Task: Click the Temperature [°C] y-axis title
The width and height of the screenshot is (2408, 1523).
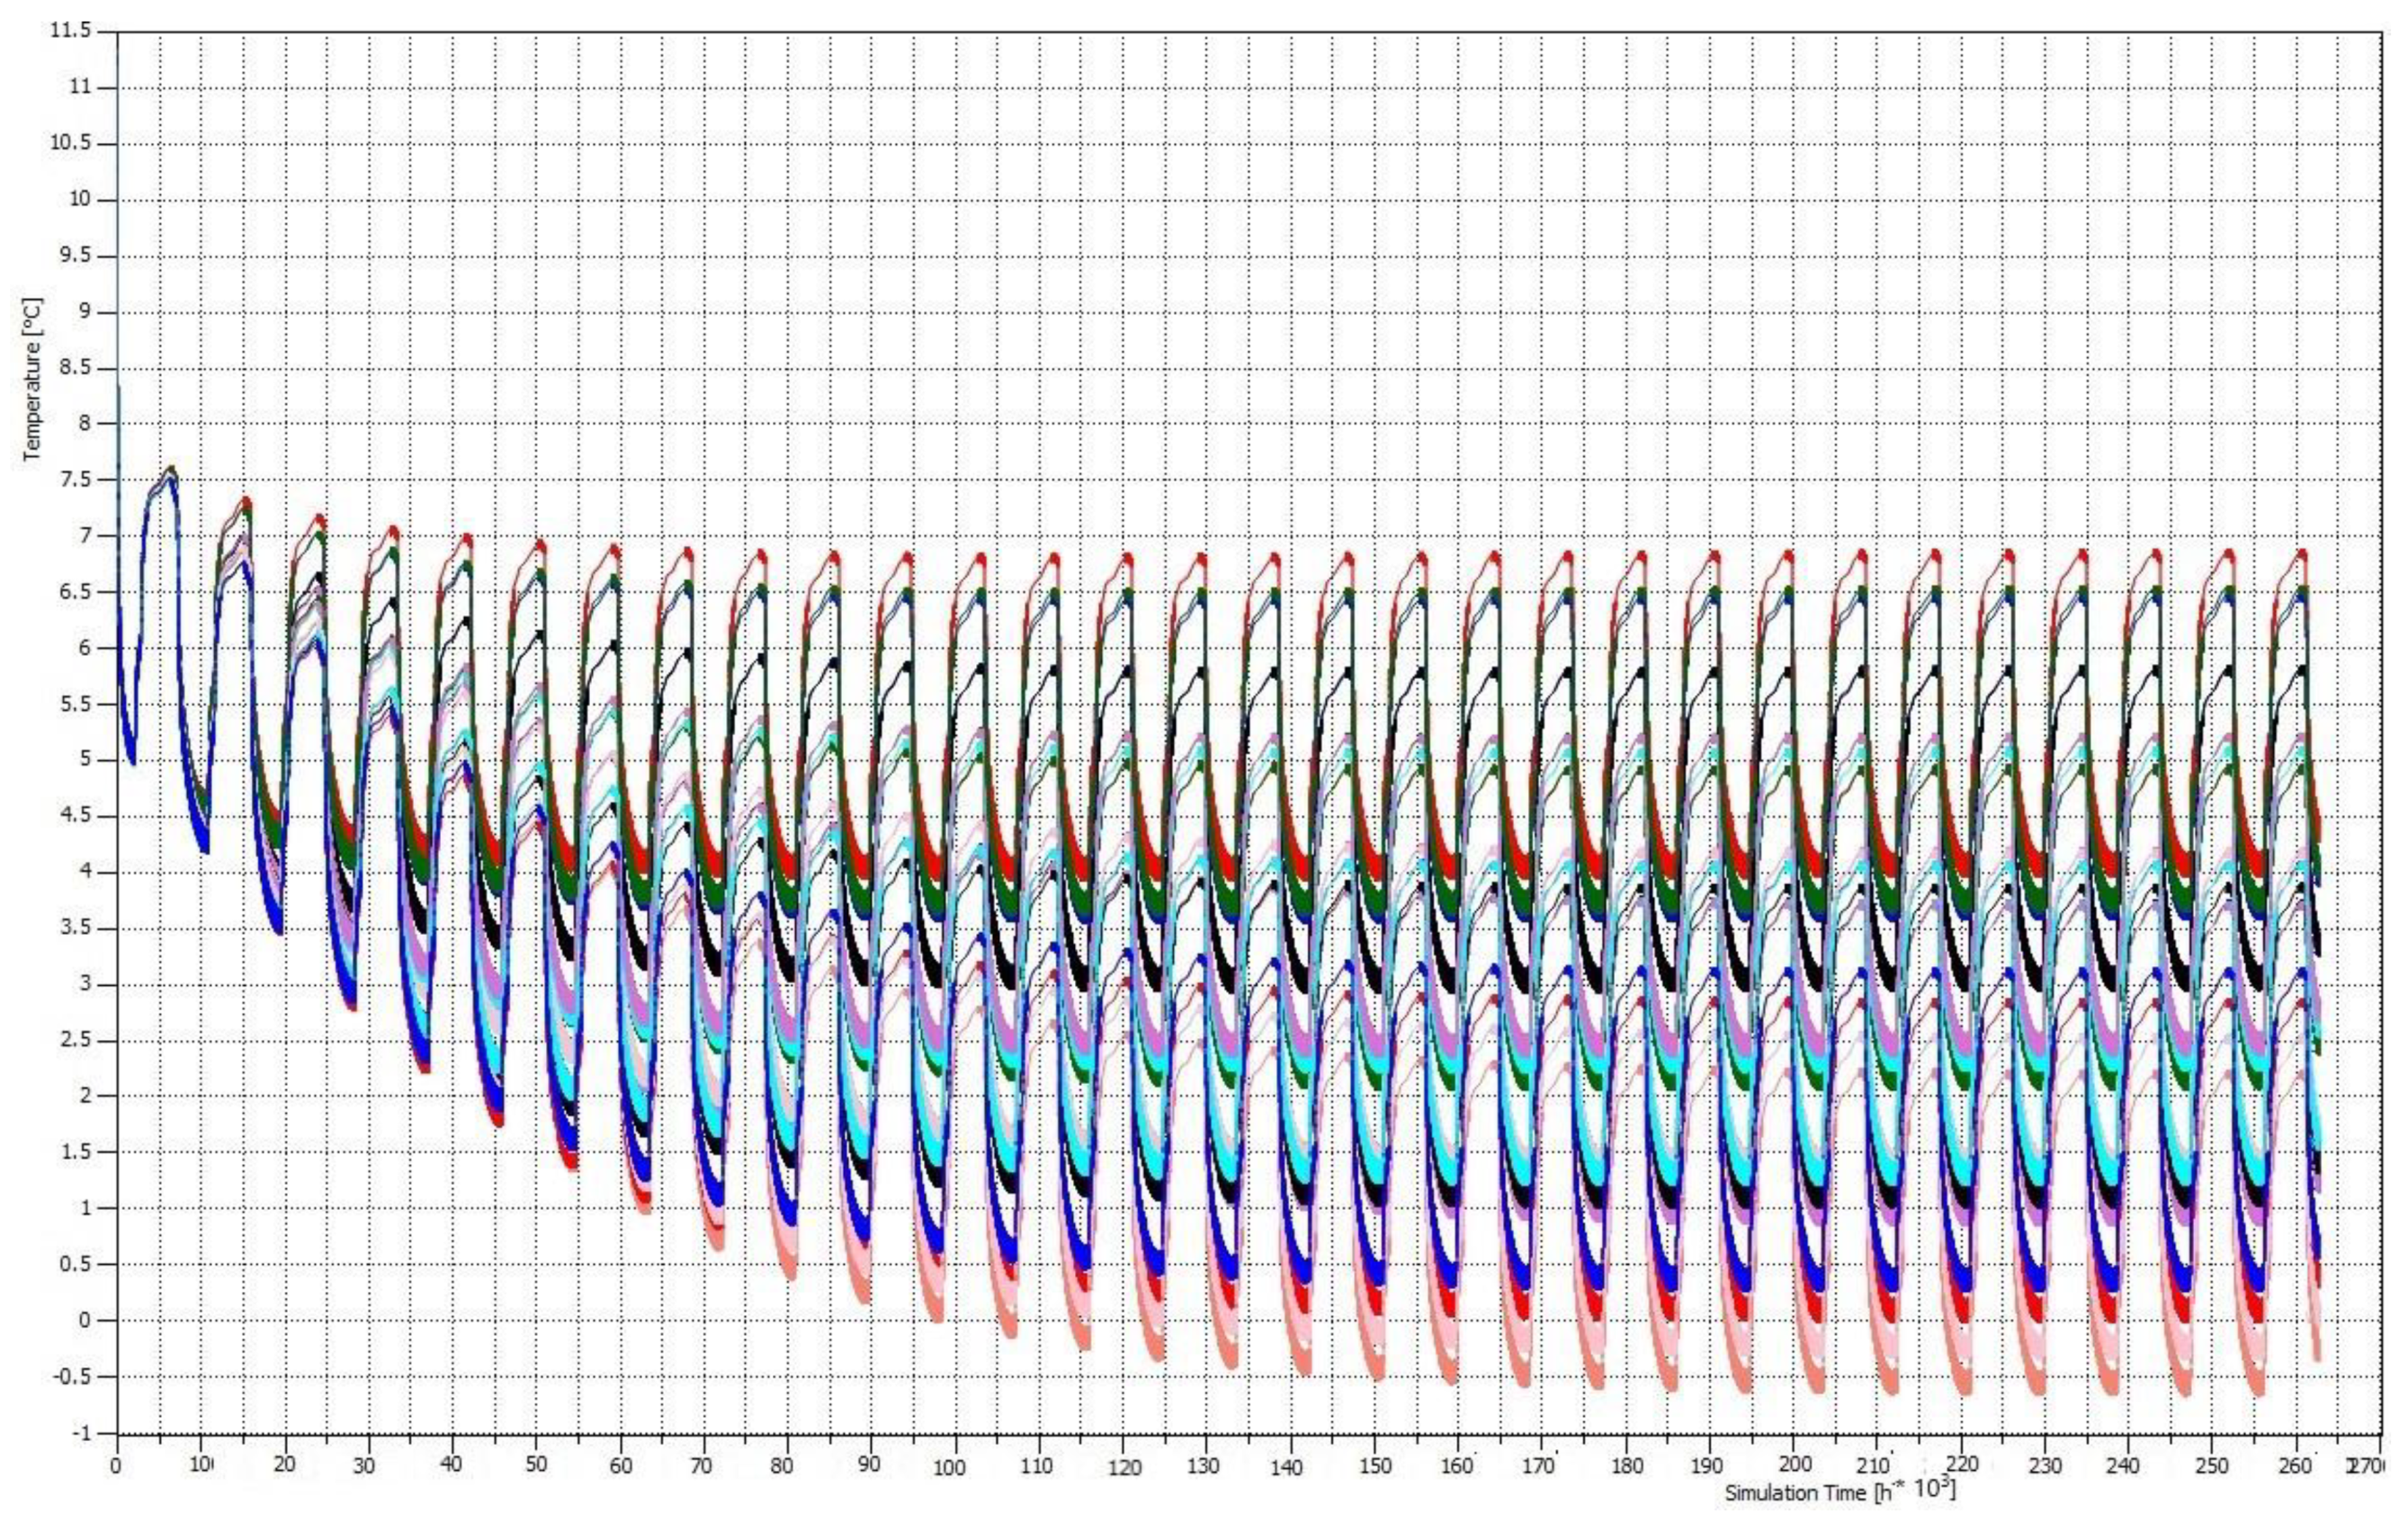Action: (x=32, y=380)
